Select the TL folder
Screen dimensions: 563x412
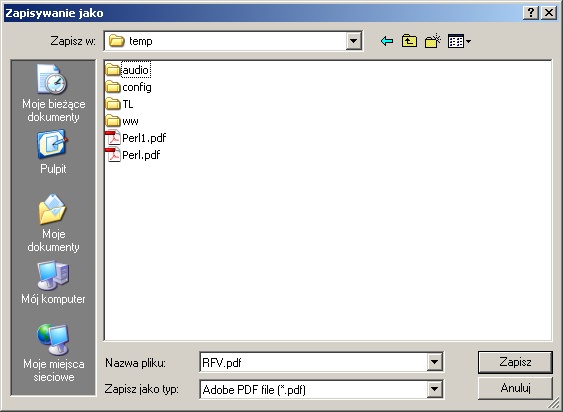[x=120, y=104]
